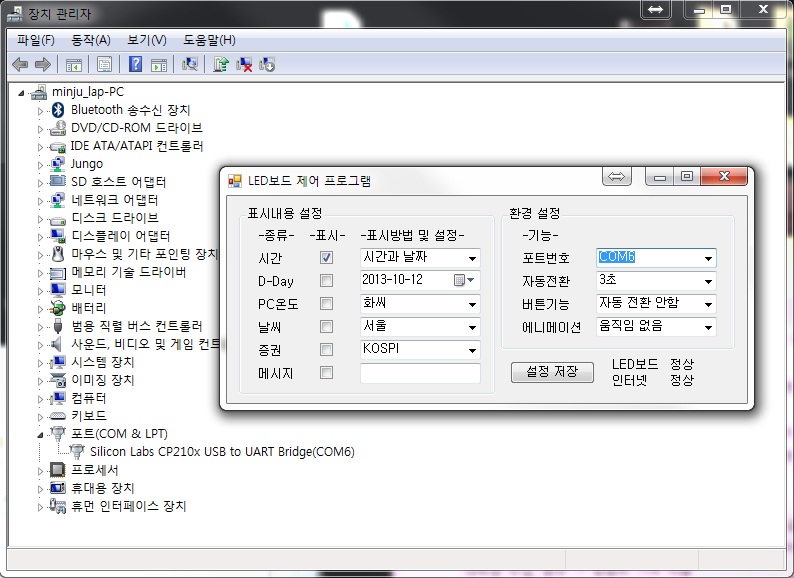Click the 휴먼 인터페이스 장치 icon
This screenshot has height=578, width=794.
click(58, 506)
